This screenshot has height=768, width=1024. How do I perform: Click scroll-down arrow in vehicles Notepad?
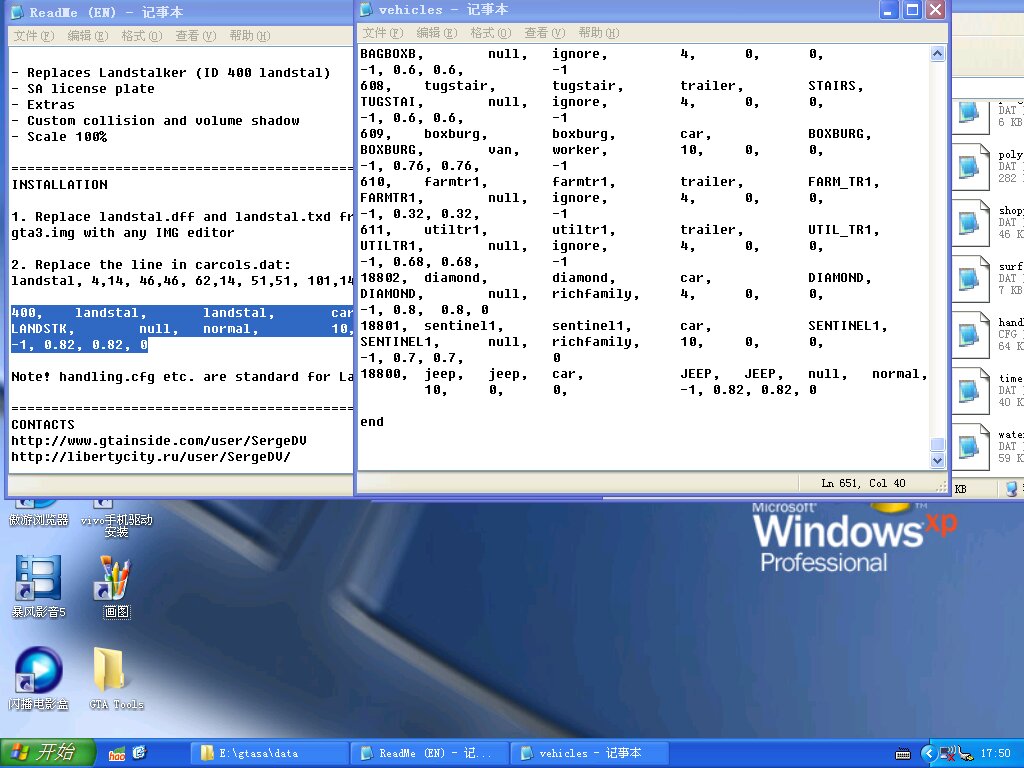(x=937, y=460)
